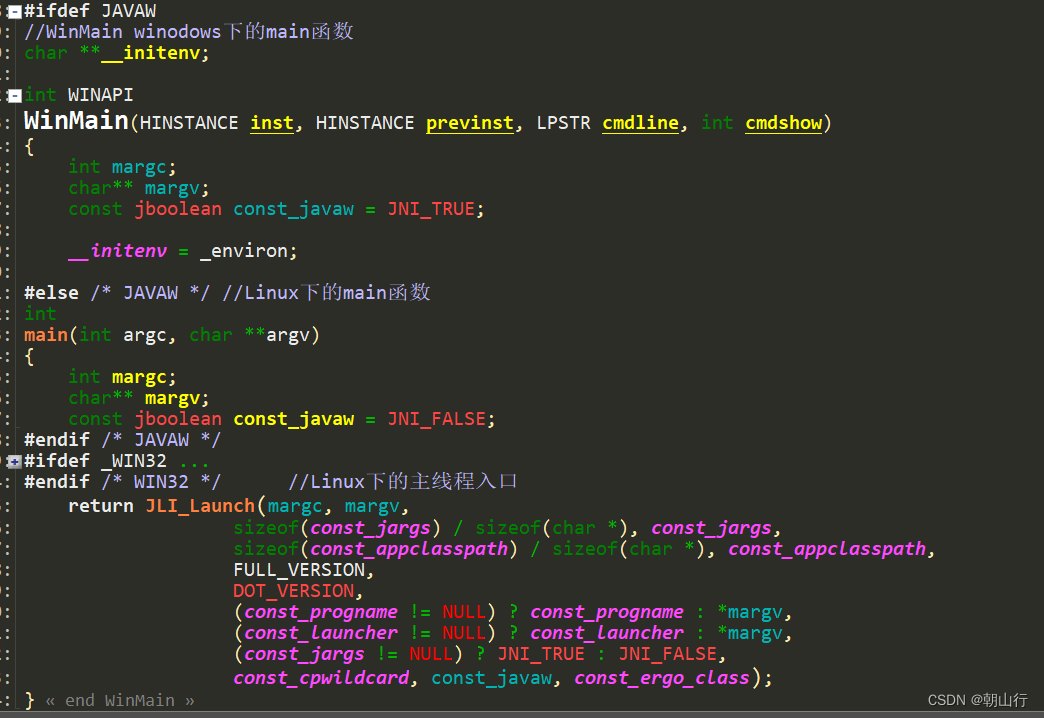Click the ellipsis after #ifdef _WIN32
Viewport: 1044px width, 718px height.
194,464
